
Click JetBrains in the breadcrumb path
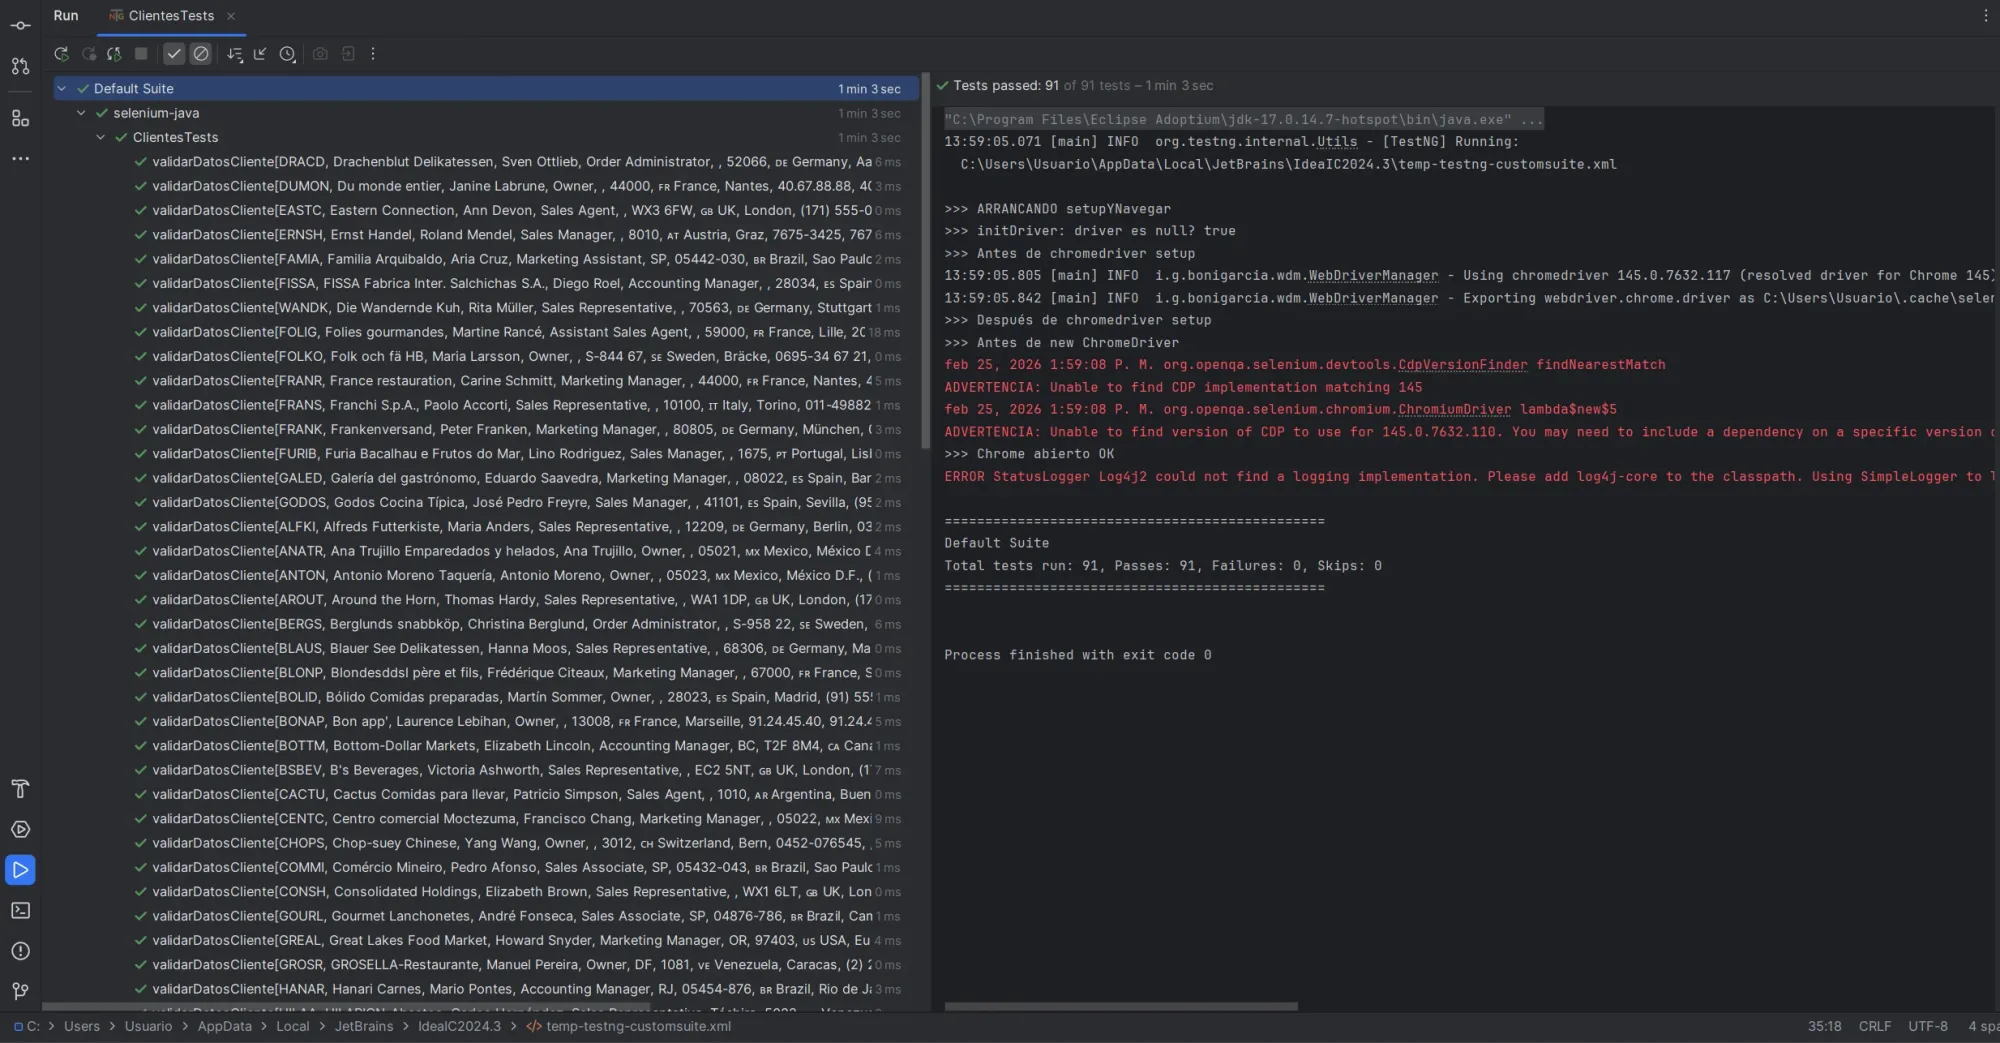(365, 1026)
